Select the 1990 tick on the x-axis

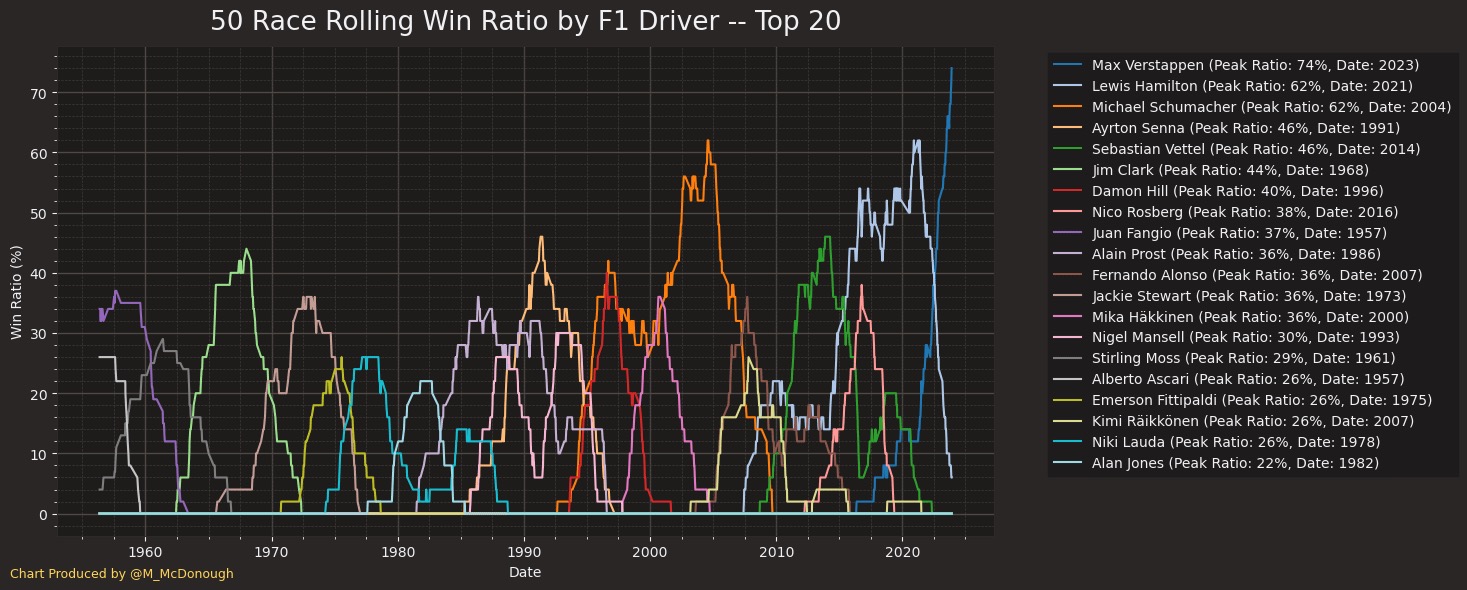[524, 551]
